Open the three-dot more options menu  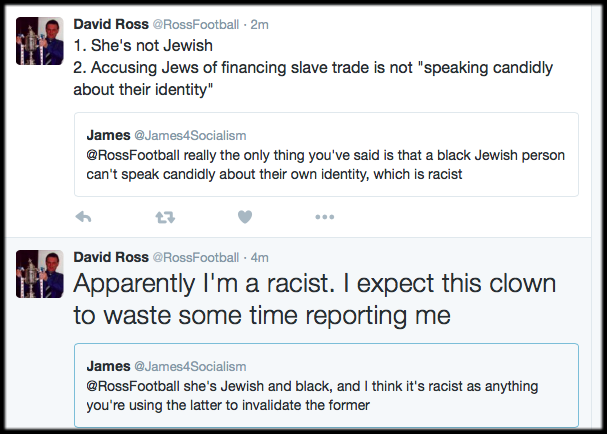point(324,217)
